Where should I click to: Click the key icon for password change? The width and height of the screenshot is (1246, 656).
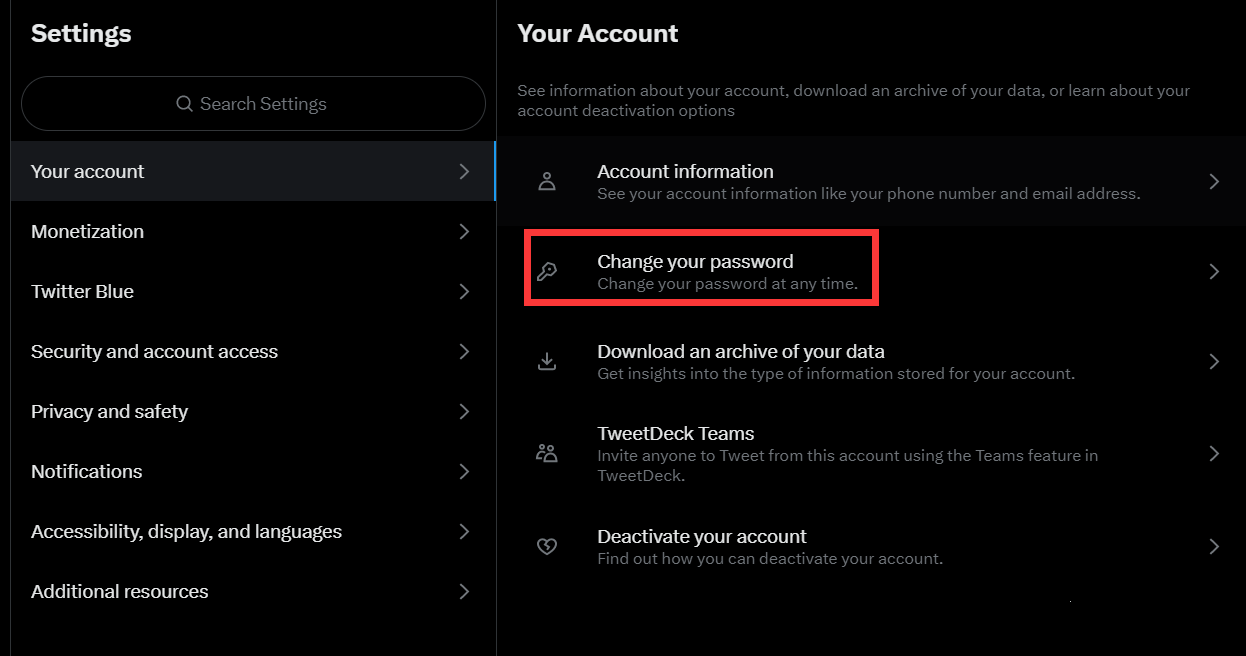(547, 271)
